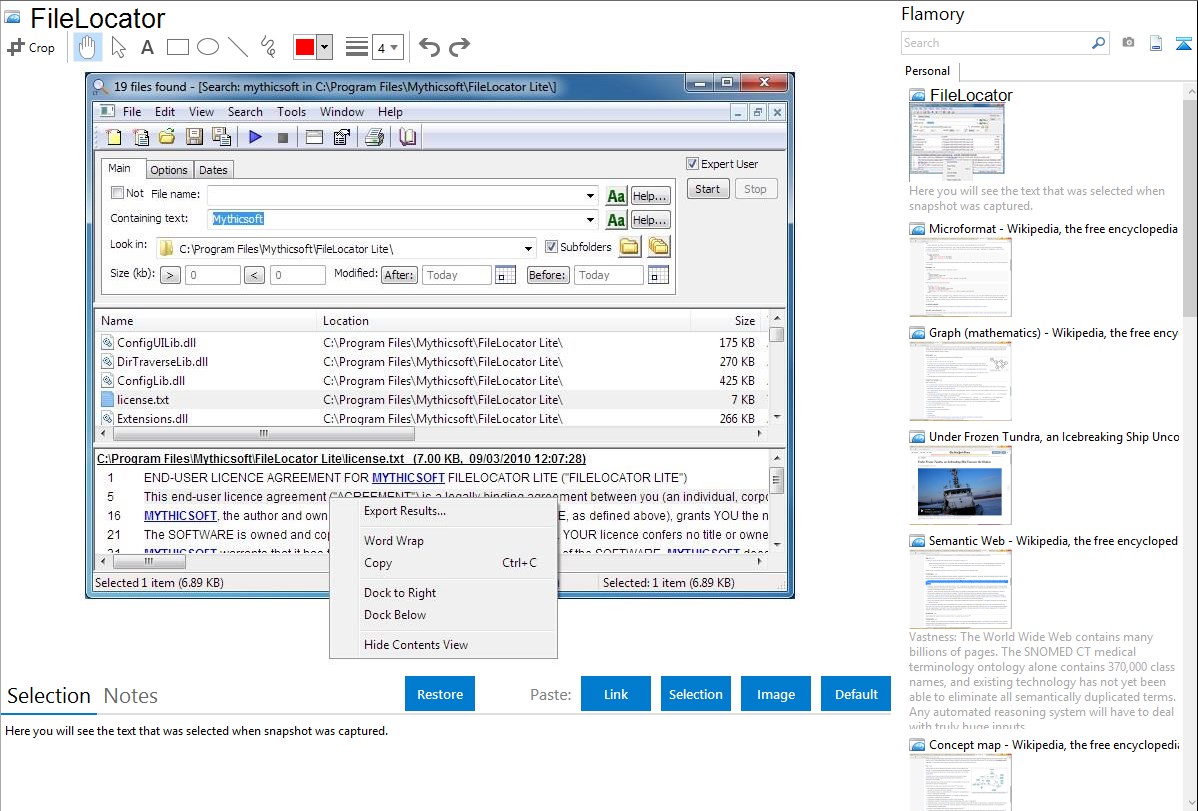Open the Tools menu
The height and width of the screenshot is (811, 1198).
[x=291, y=112]
